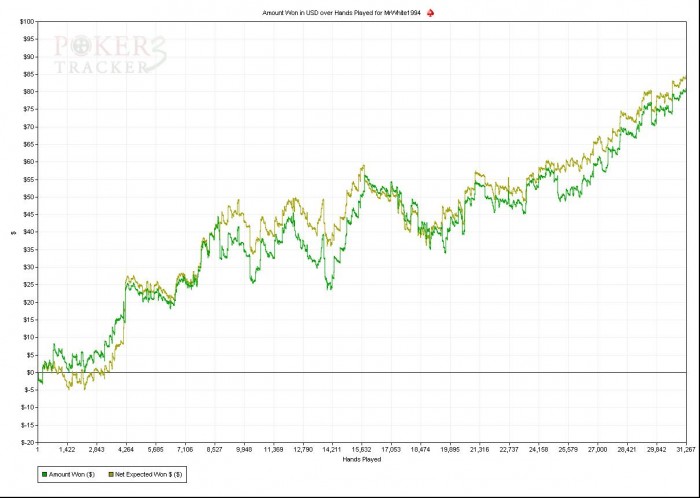Click the '22,737' x-axis label
700x498 pixels.
509,449
